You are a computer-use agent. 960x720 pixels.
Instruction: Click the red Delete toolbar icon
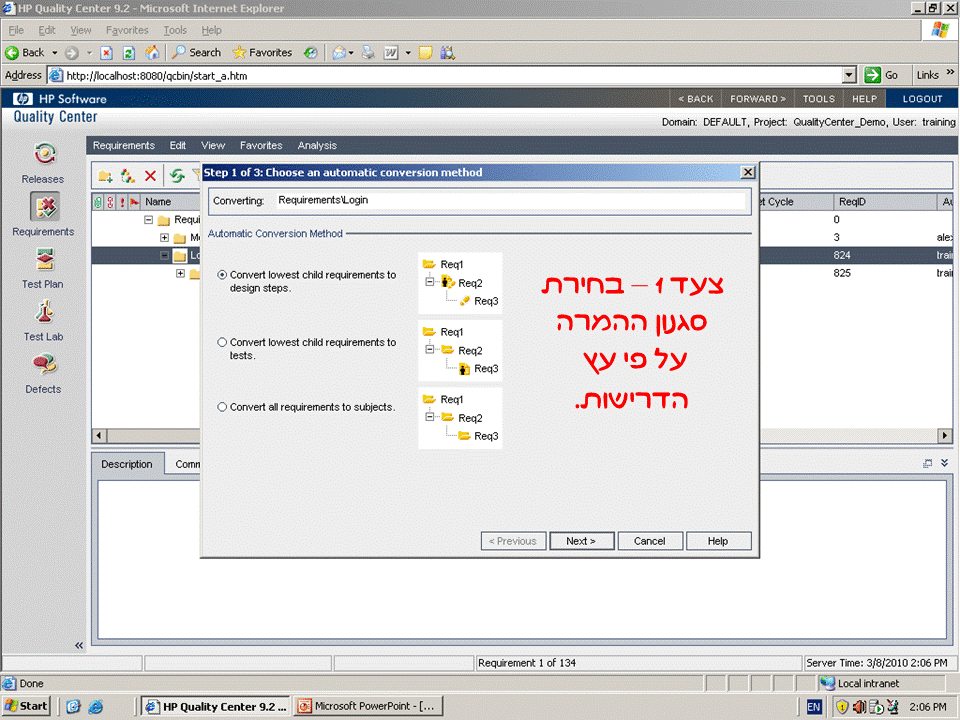coord(150,176)
